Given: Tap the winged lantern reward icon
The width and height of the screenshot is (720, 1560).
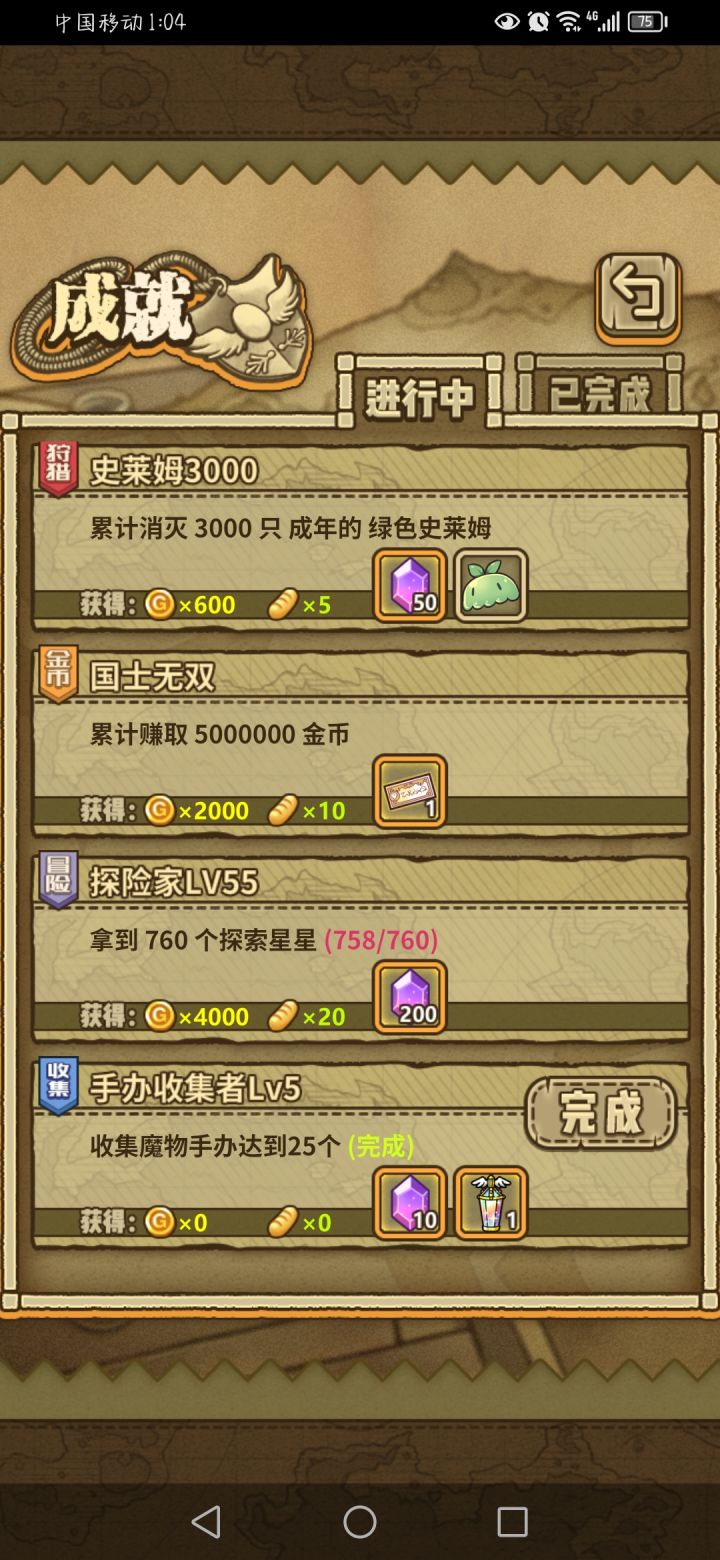Looking at the screenshot, I should 490,1204.
